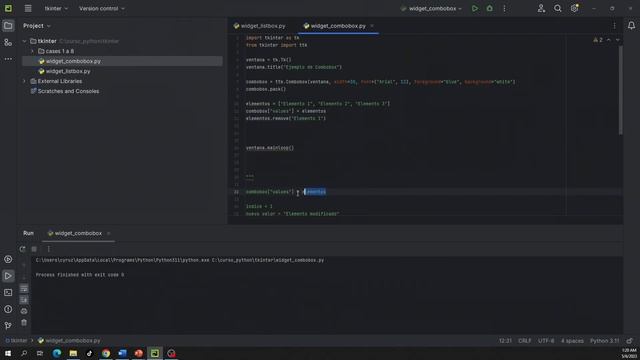Open Windows taskbar search
This screenshot has height=360, width=640.
click(x=24, y=353)
